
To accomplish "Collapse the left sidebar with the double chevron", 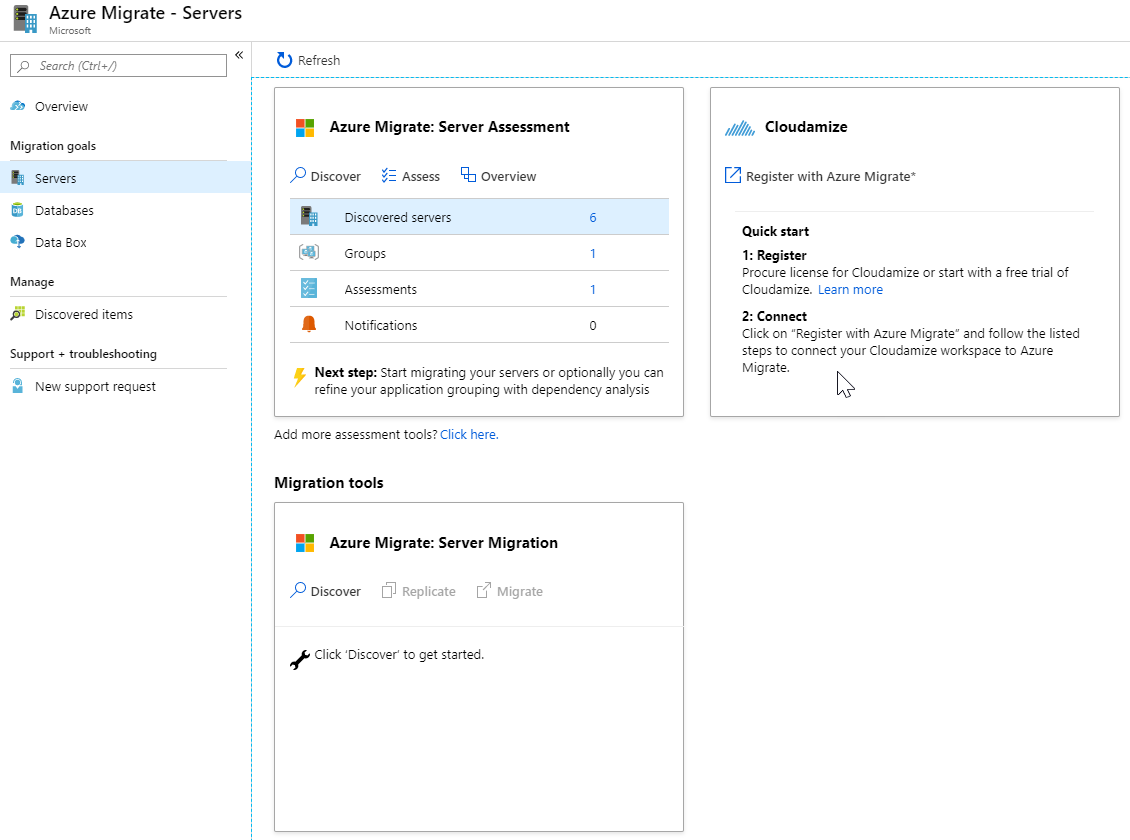I will tap(238, 55).
